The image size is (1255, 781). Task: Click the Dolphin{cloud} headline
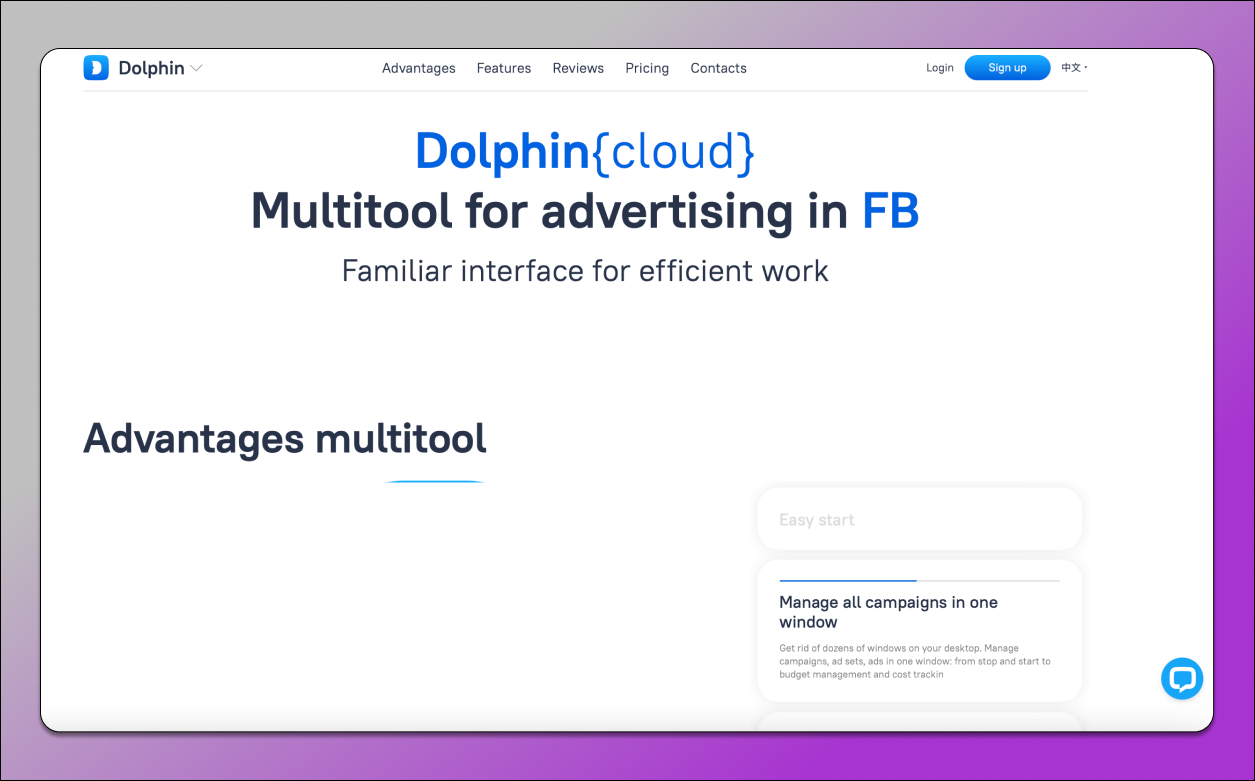click(585, 151)
